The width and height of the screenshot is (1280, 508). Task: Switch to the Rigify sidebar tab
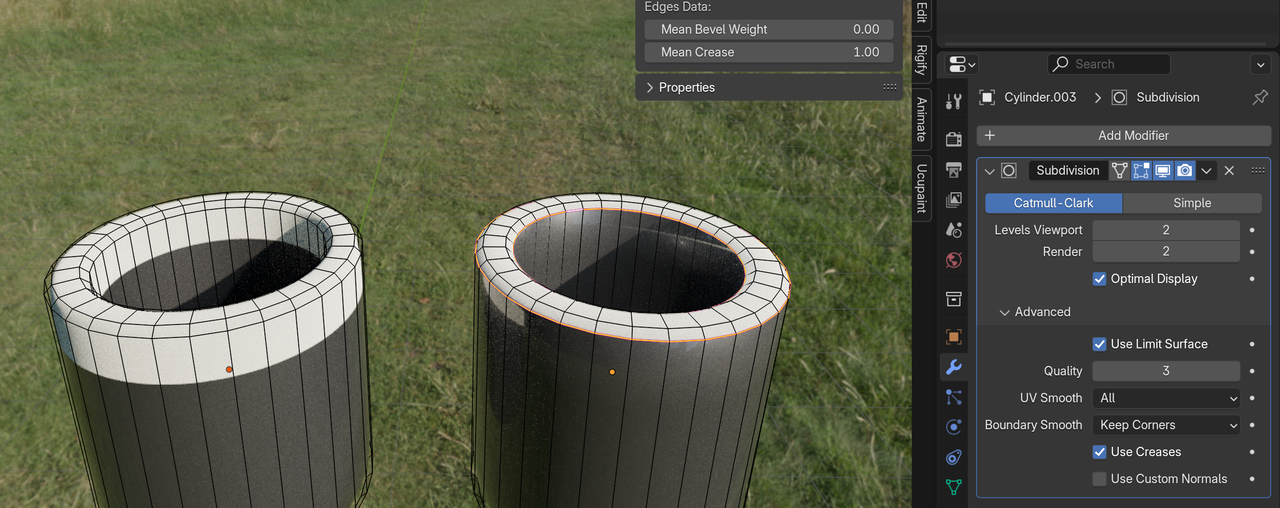coord(921,60)
